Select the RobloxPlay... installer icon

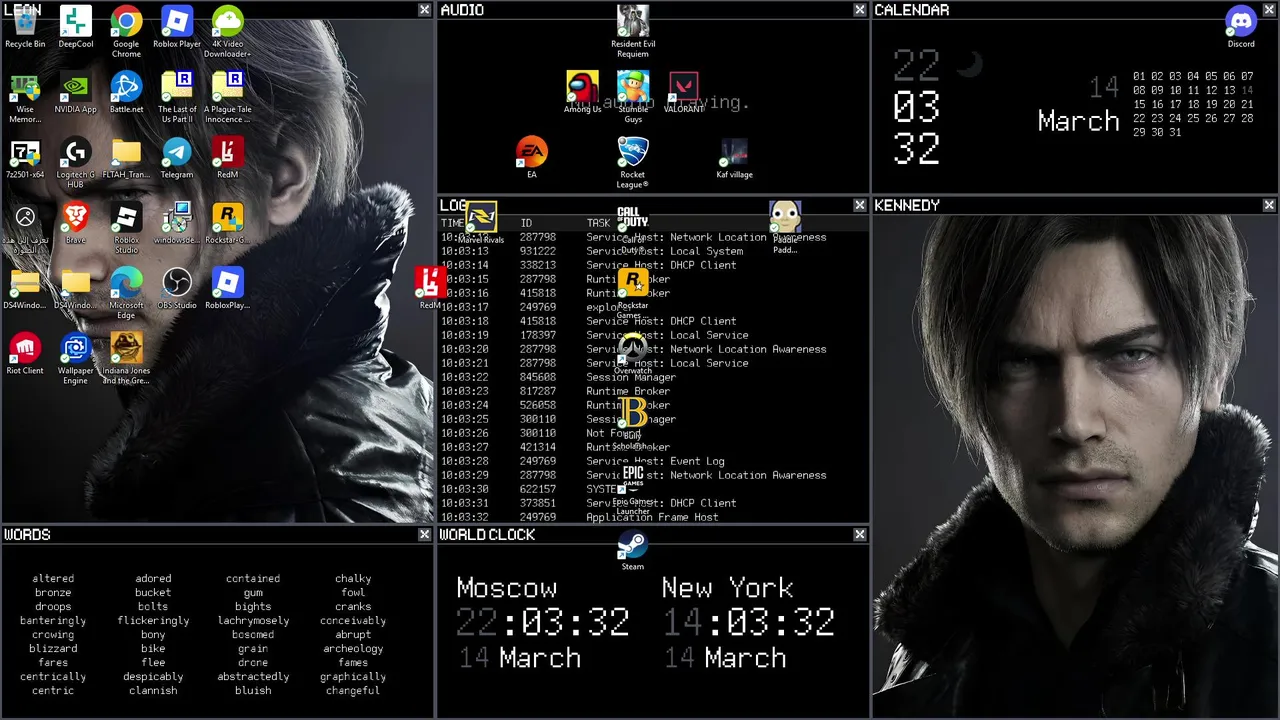click(x=228, y=289)
